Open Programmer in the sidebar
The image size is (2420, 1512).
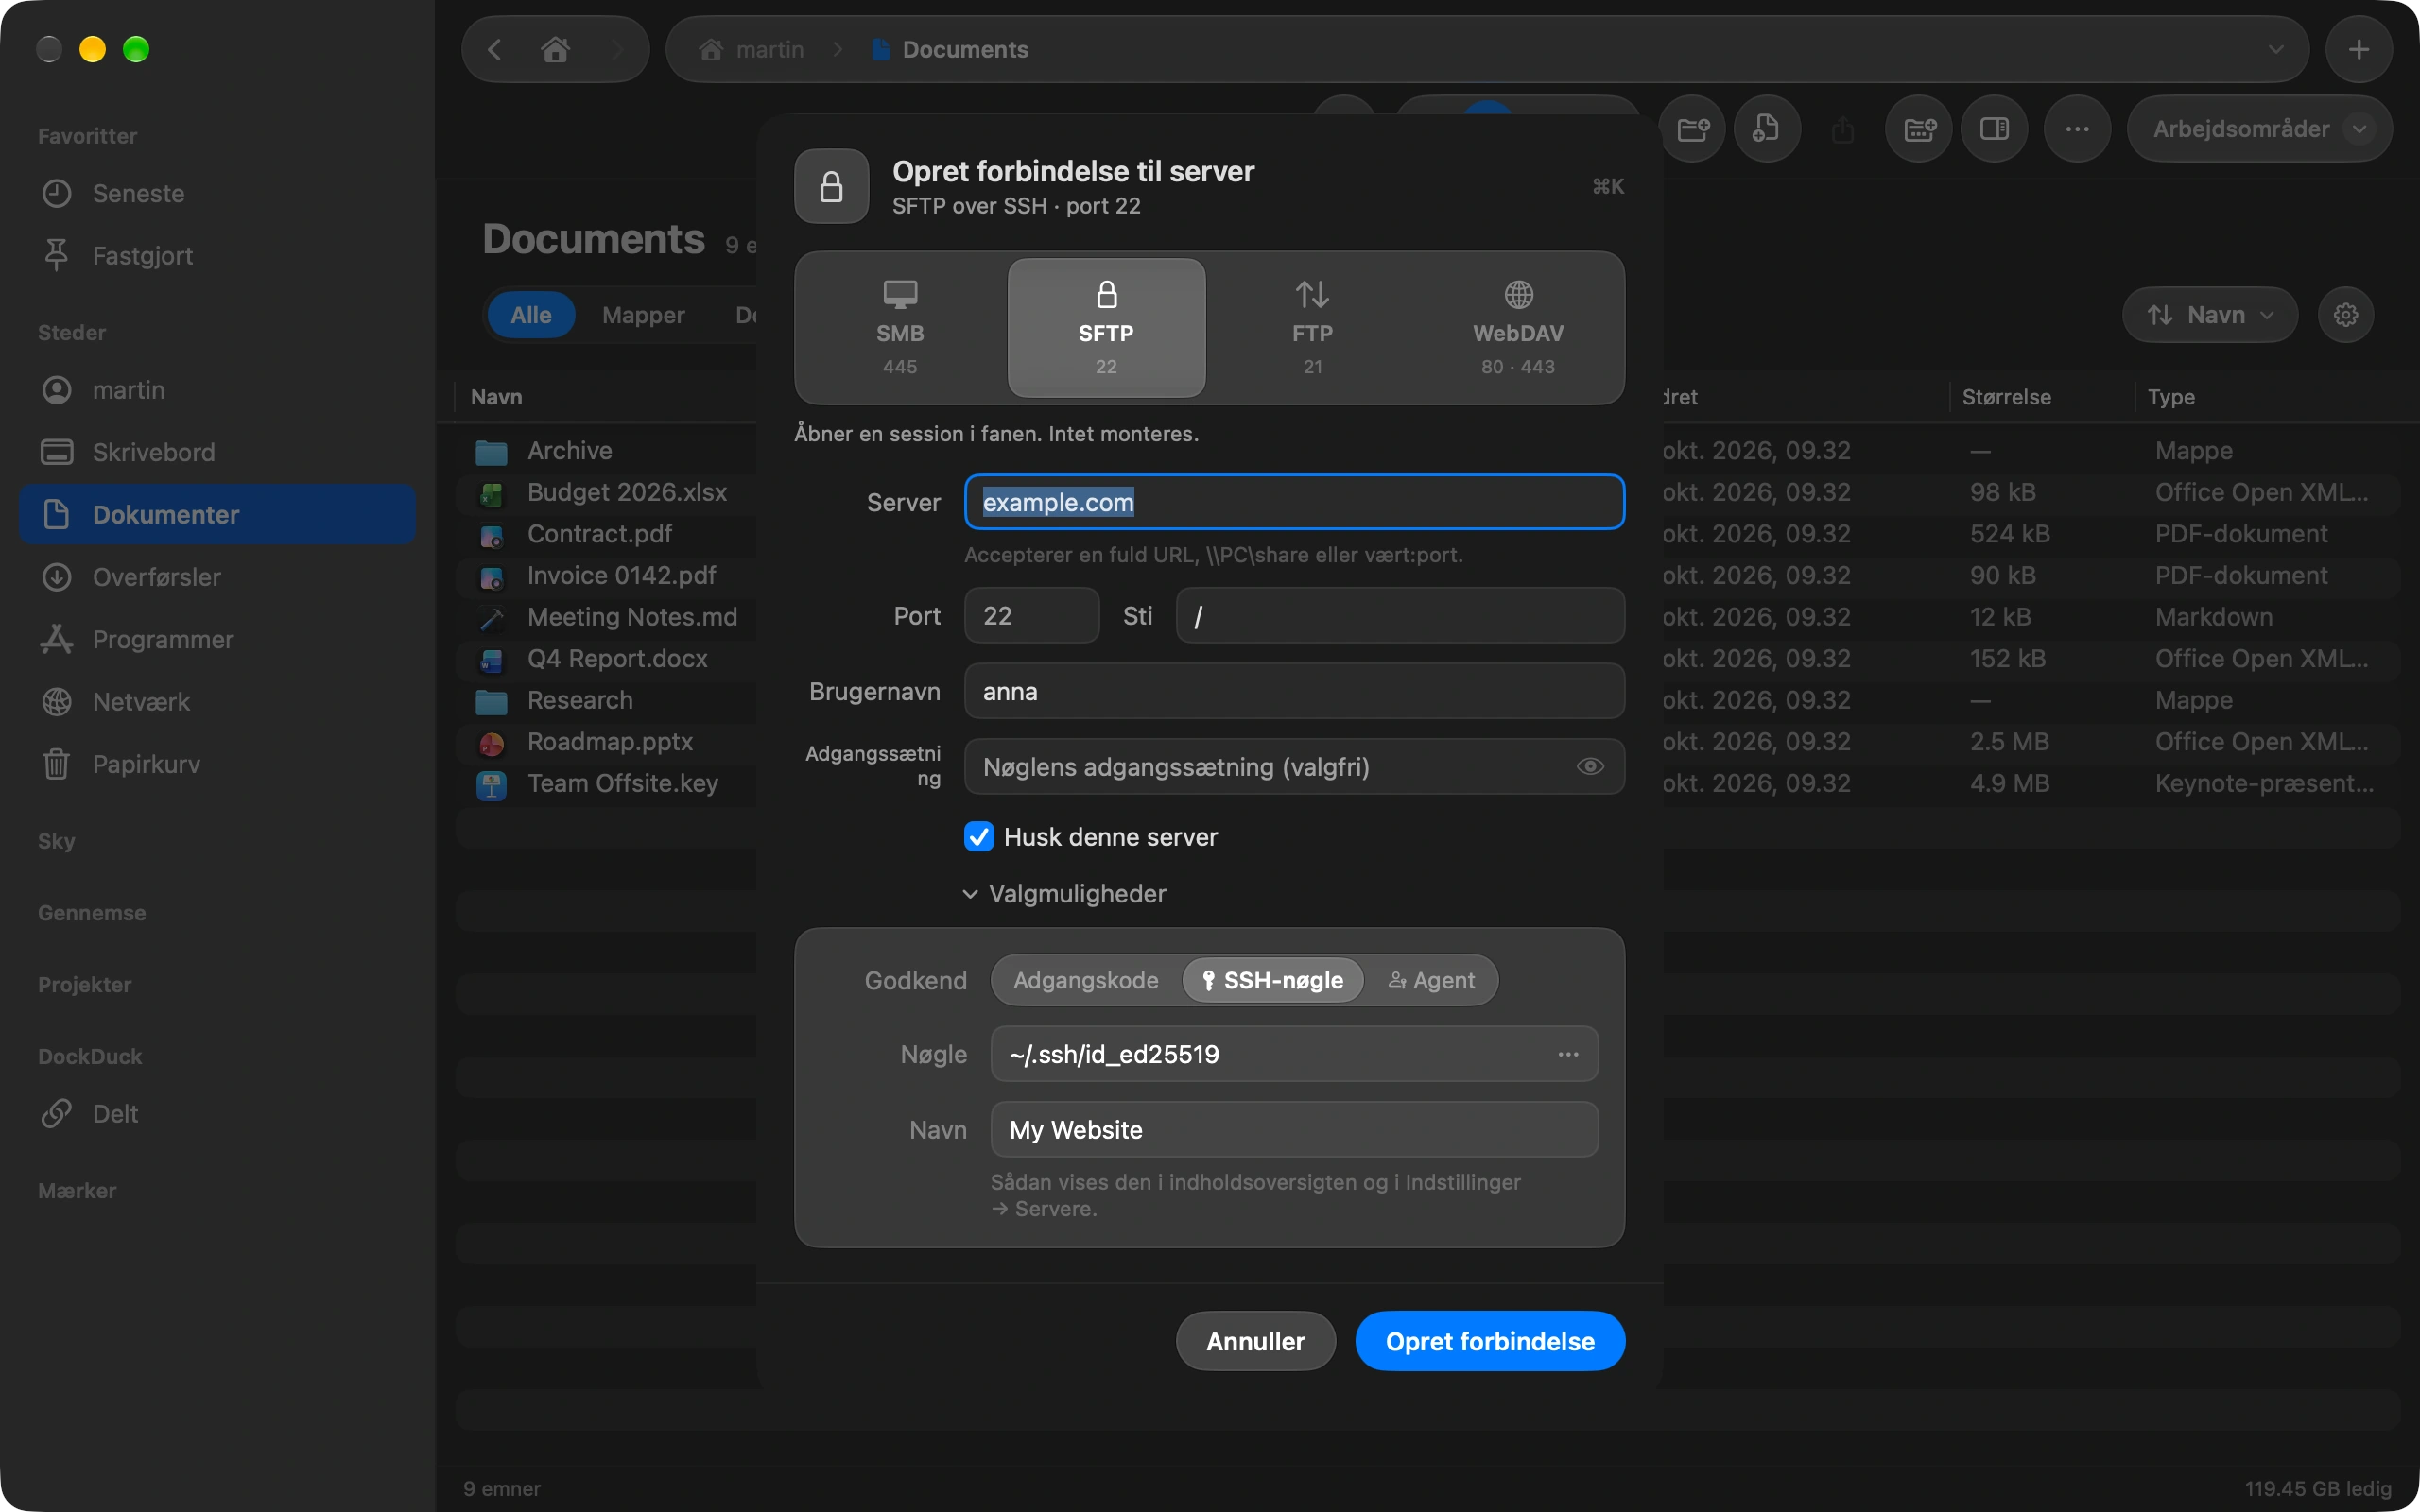pos(217,639)
